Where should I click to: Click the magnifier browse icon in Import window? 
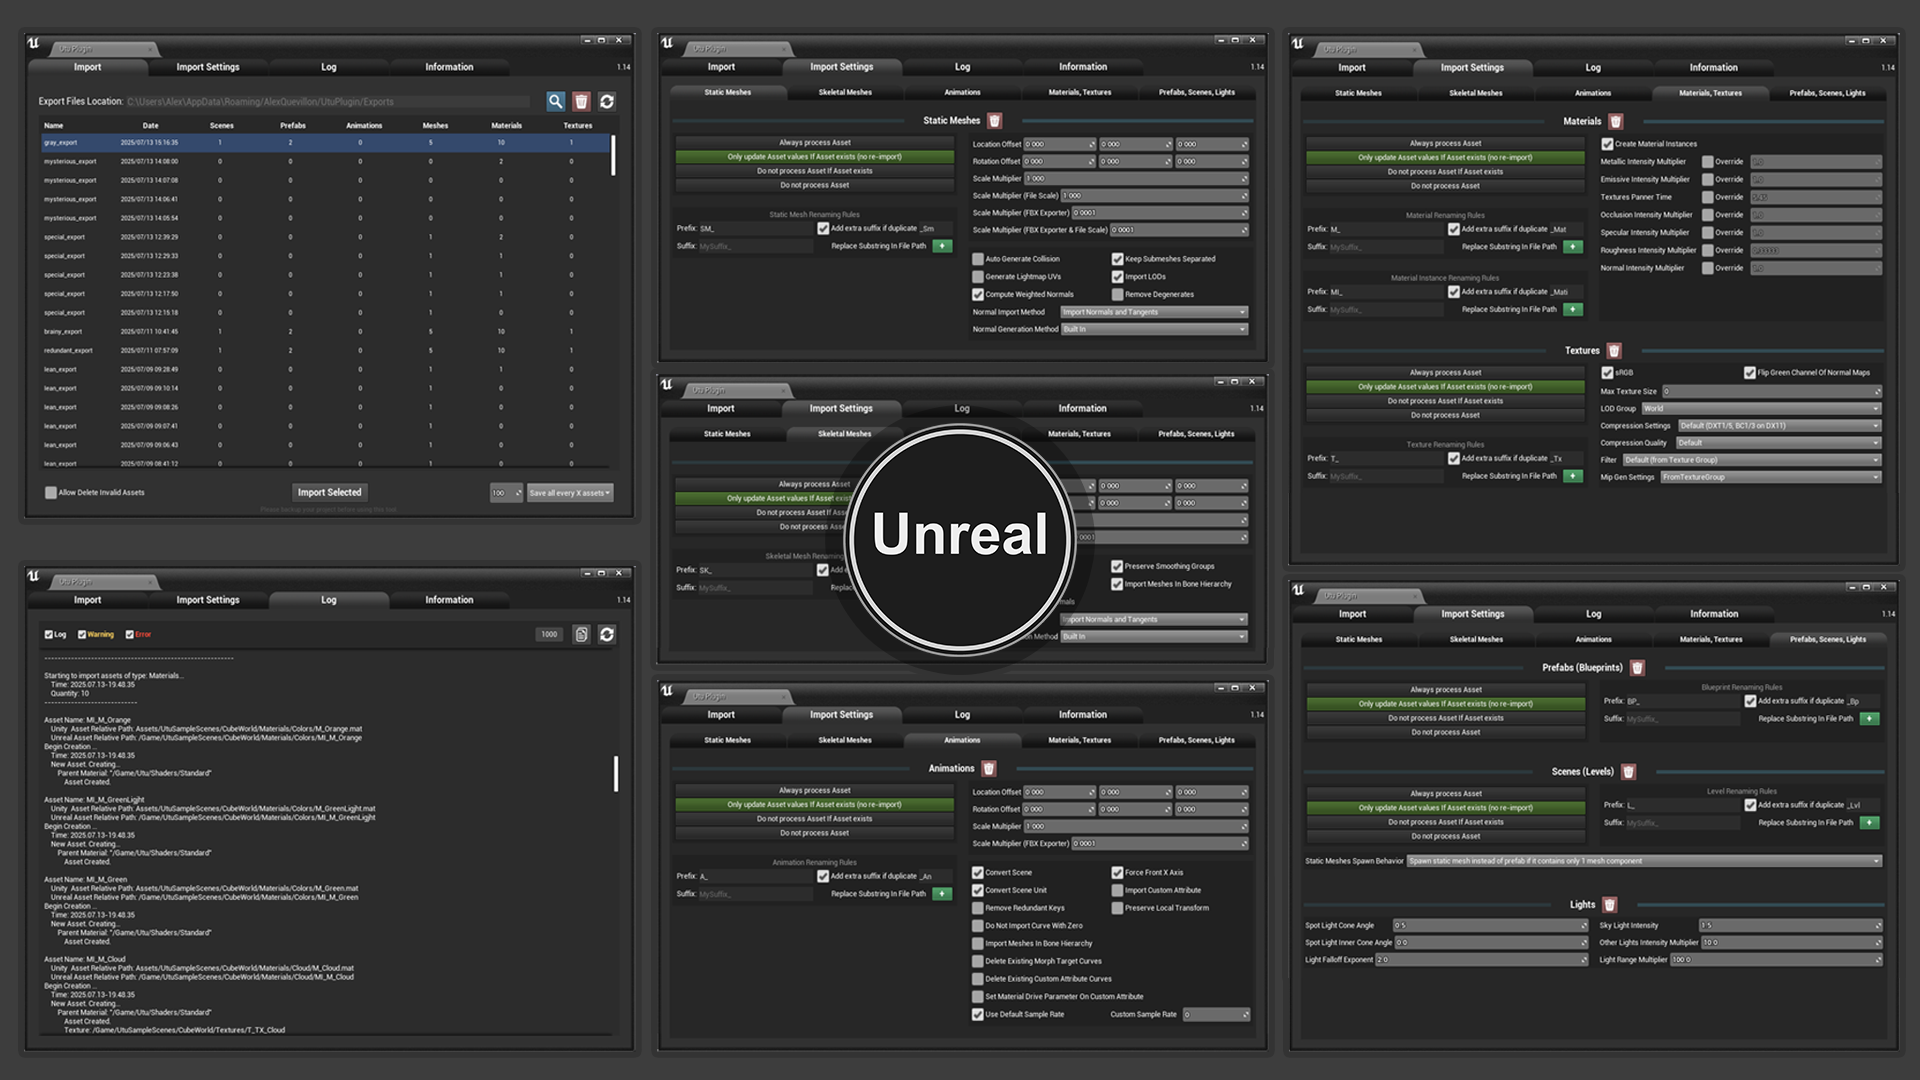pyautogui.click(x=555, y=101)
